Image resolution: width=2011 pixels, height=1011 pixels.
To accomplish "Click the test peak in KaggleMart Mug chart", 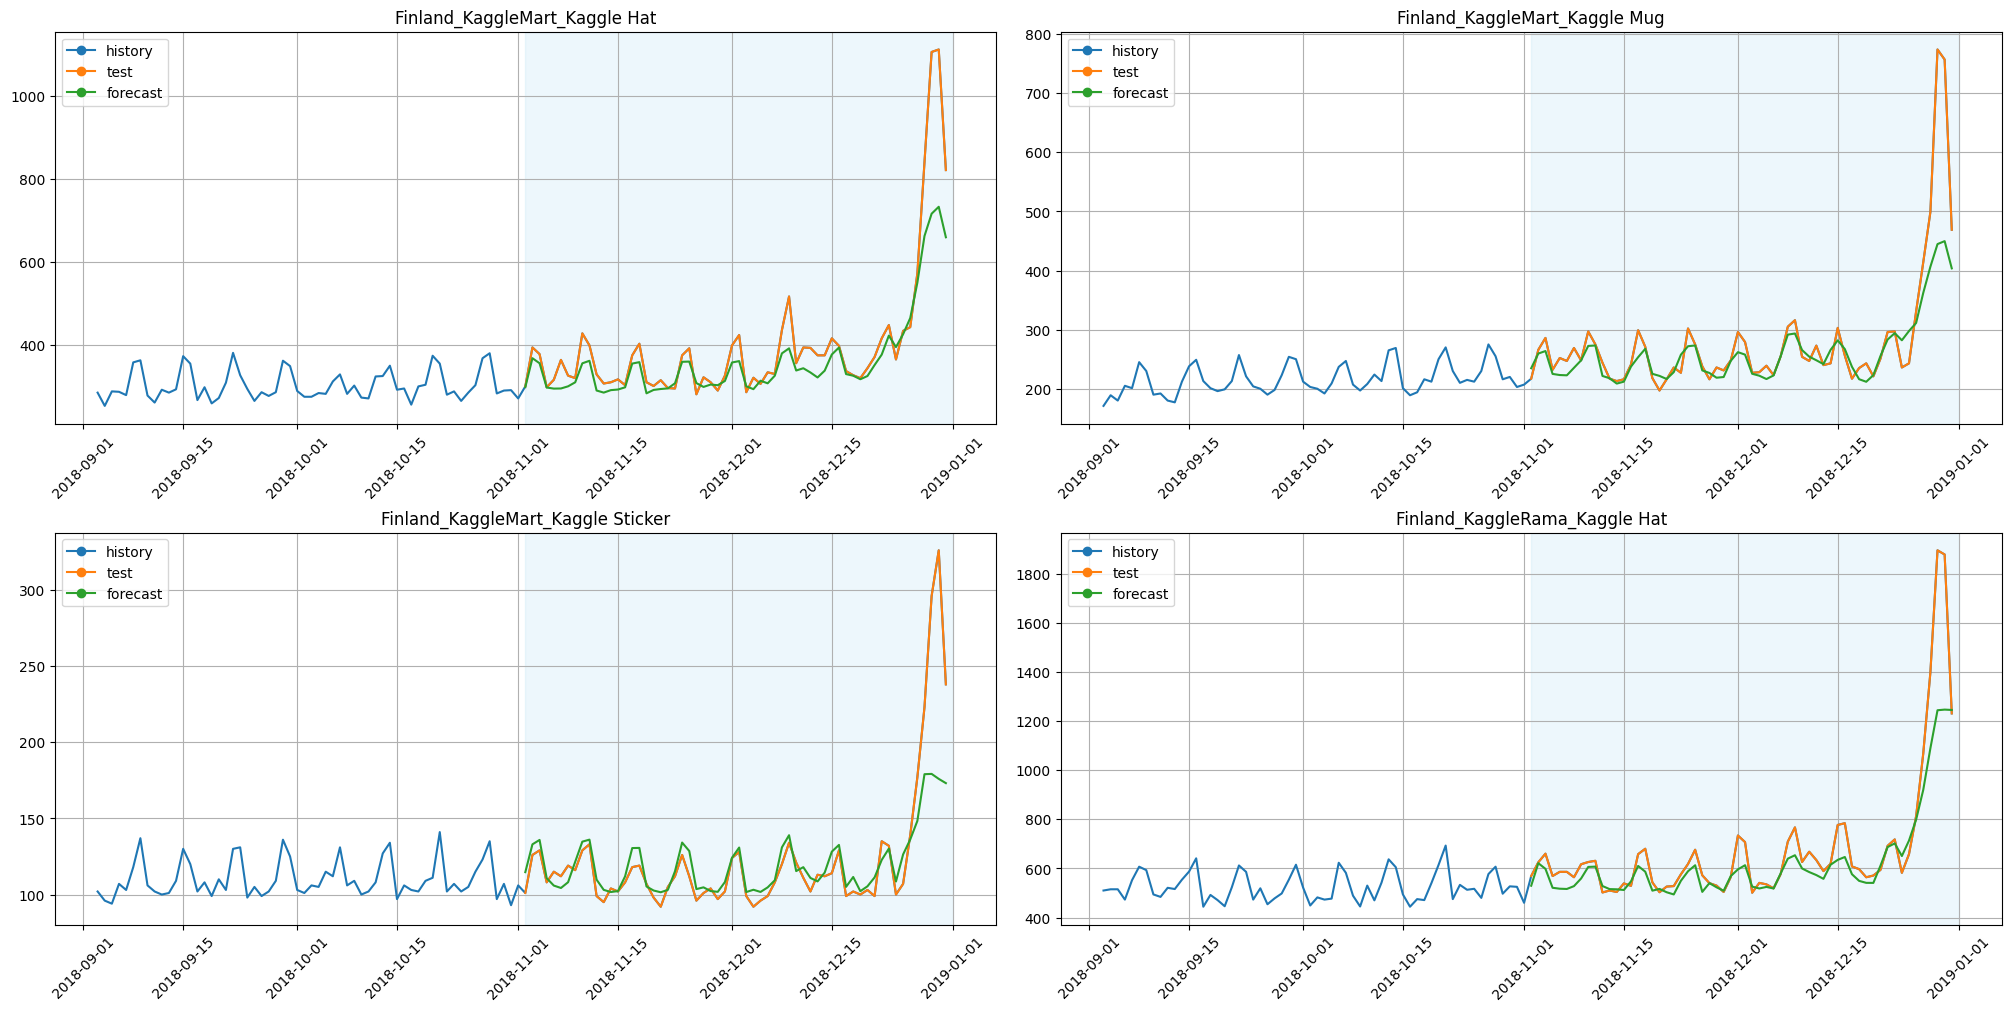I will pos(1937,50).
